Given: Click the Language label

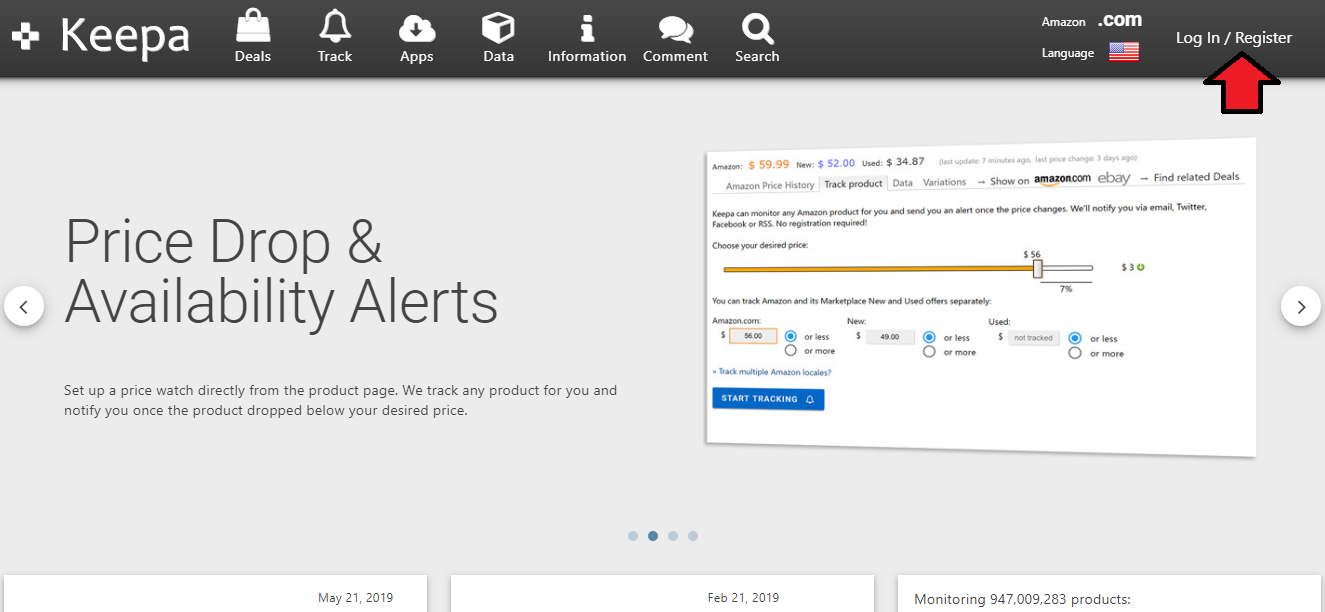Looking at the screenshot, I should [1067, 53].
